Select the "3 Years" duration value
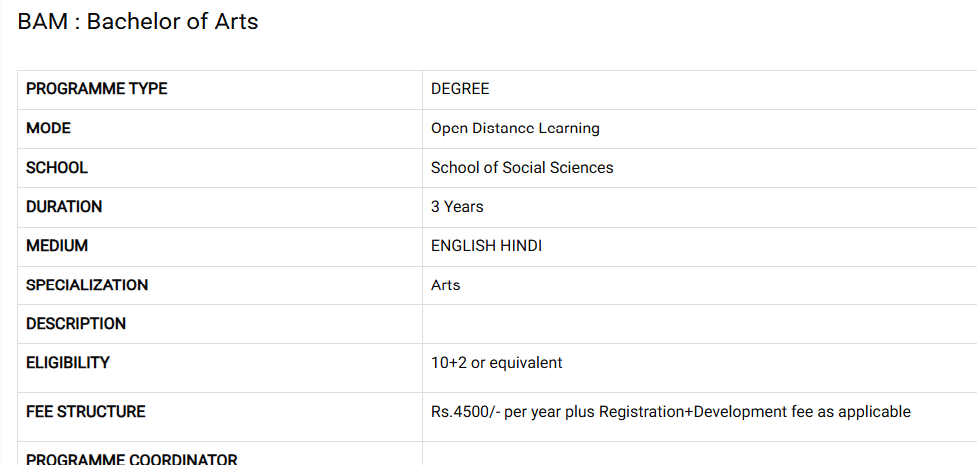The height and width of the screenshot is (474, 977). [457, 207]
